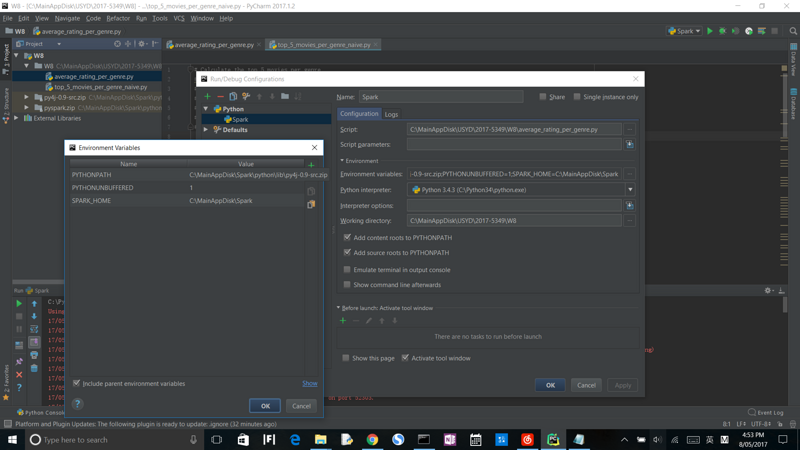This screenshot has height=450, width=800.
Task: Enable Emulate terminal in output console
Action: tap(347, 269)
